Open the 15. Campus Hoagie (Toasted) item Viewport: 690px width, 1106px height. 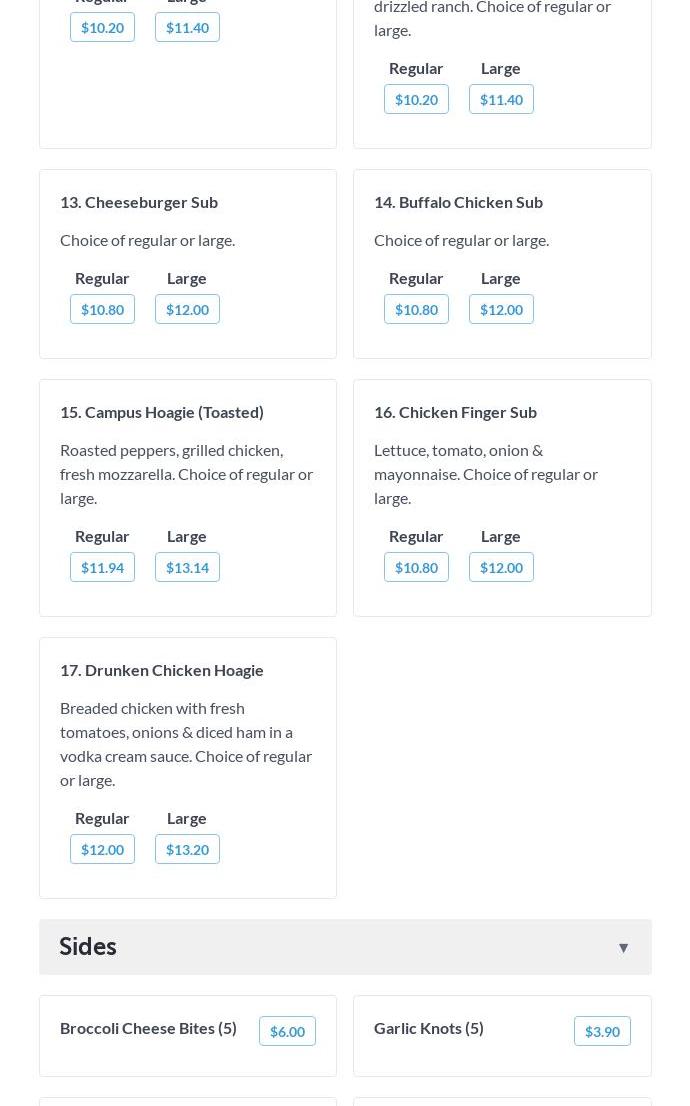click(162, 412)
